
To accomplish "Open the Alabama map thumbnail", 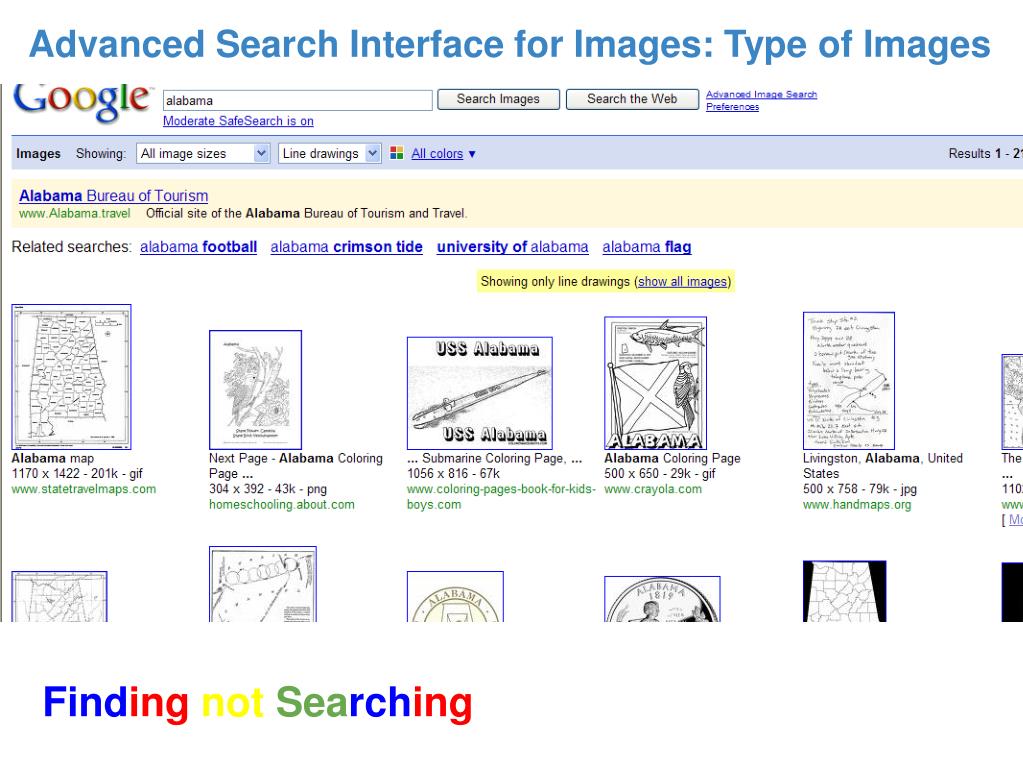I will [x=72, y=377].
